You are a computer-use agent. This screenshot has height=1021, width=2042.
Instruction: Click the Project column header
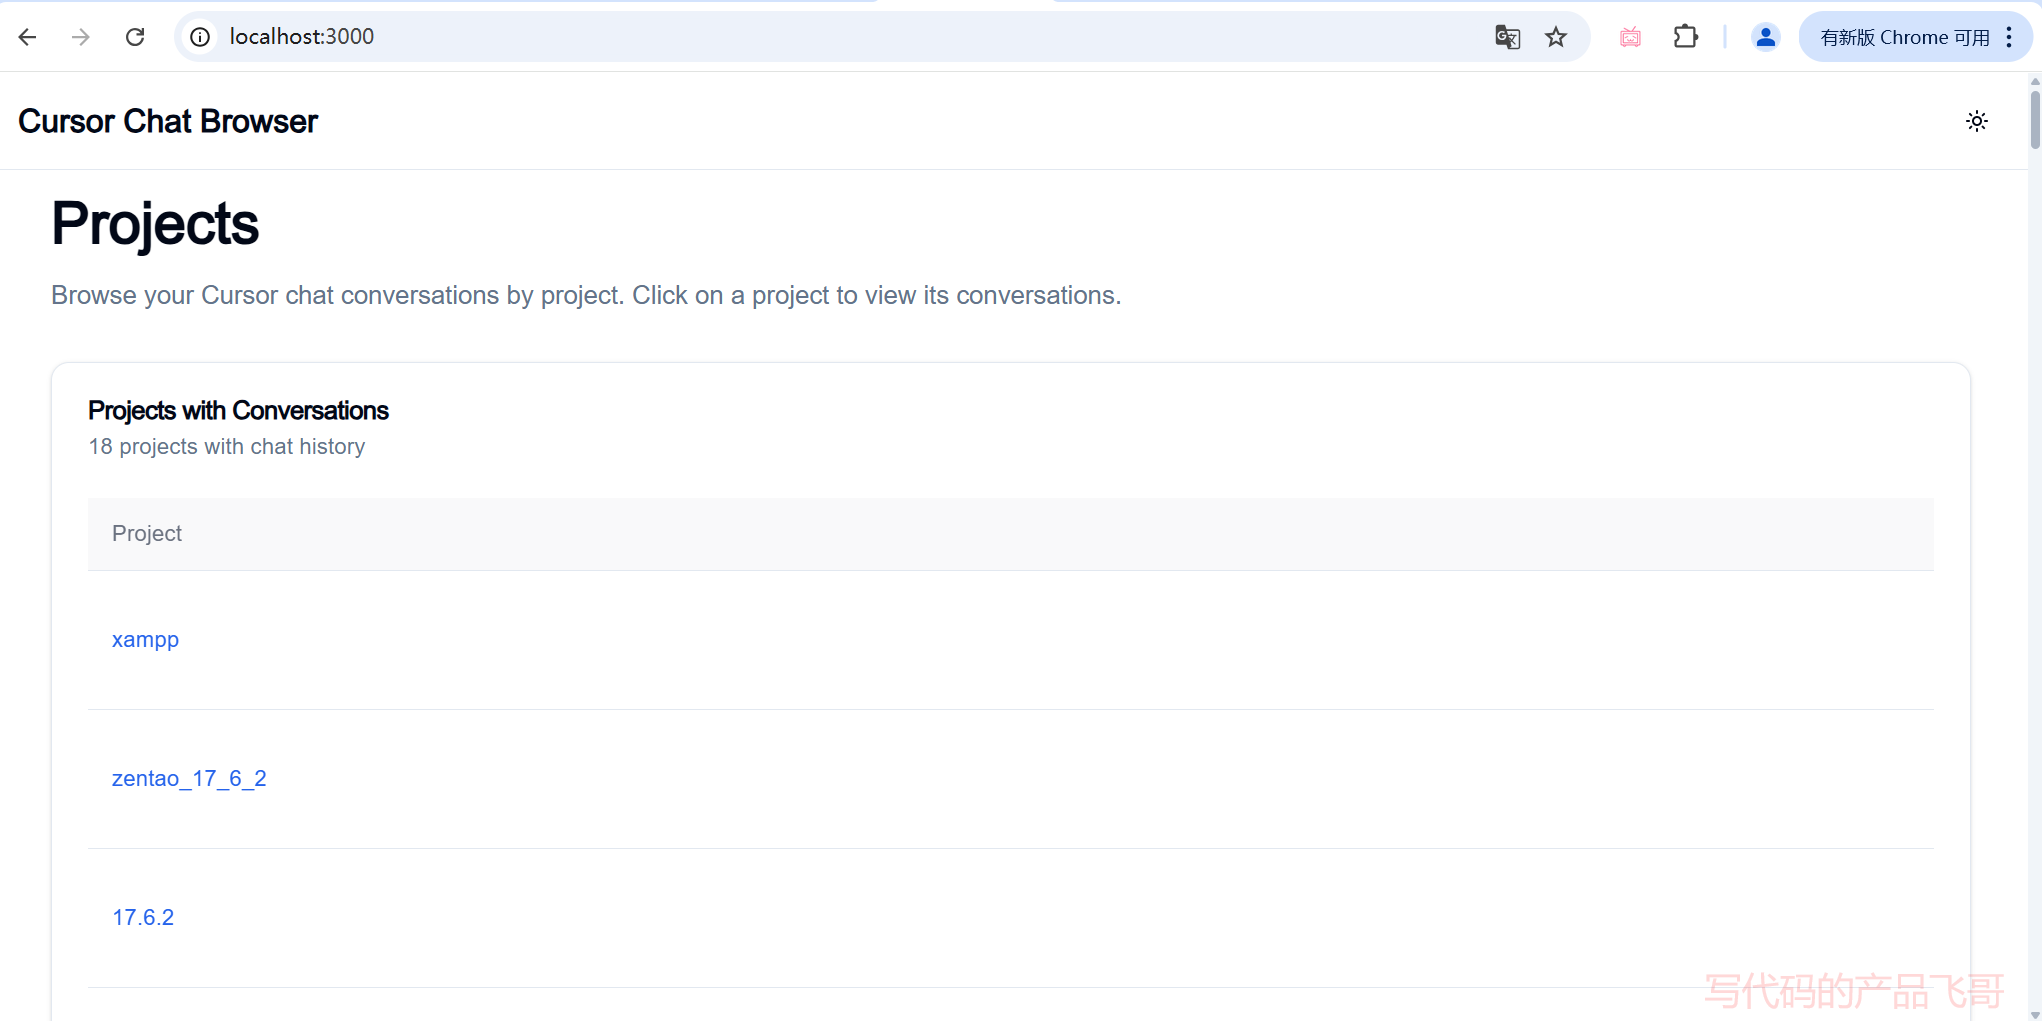[x=147, y=534]
